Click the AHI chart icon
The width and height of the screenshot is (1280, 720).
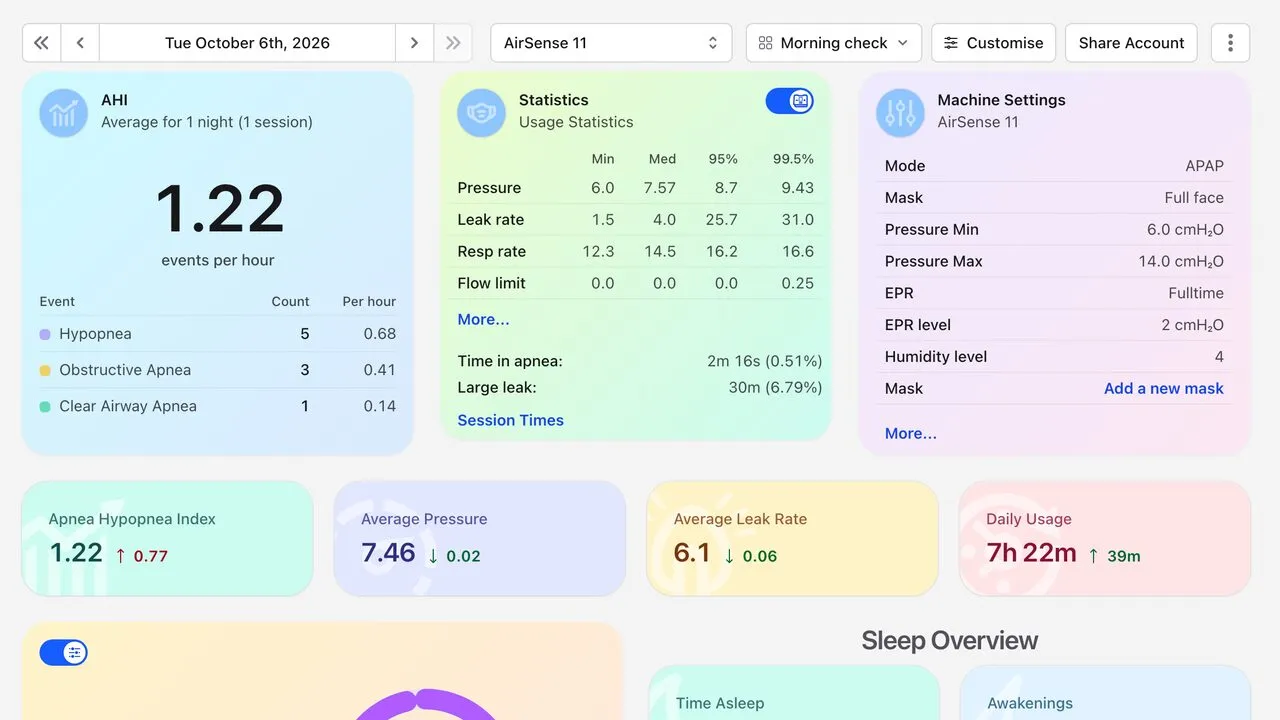point(64,113)
